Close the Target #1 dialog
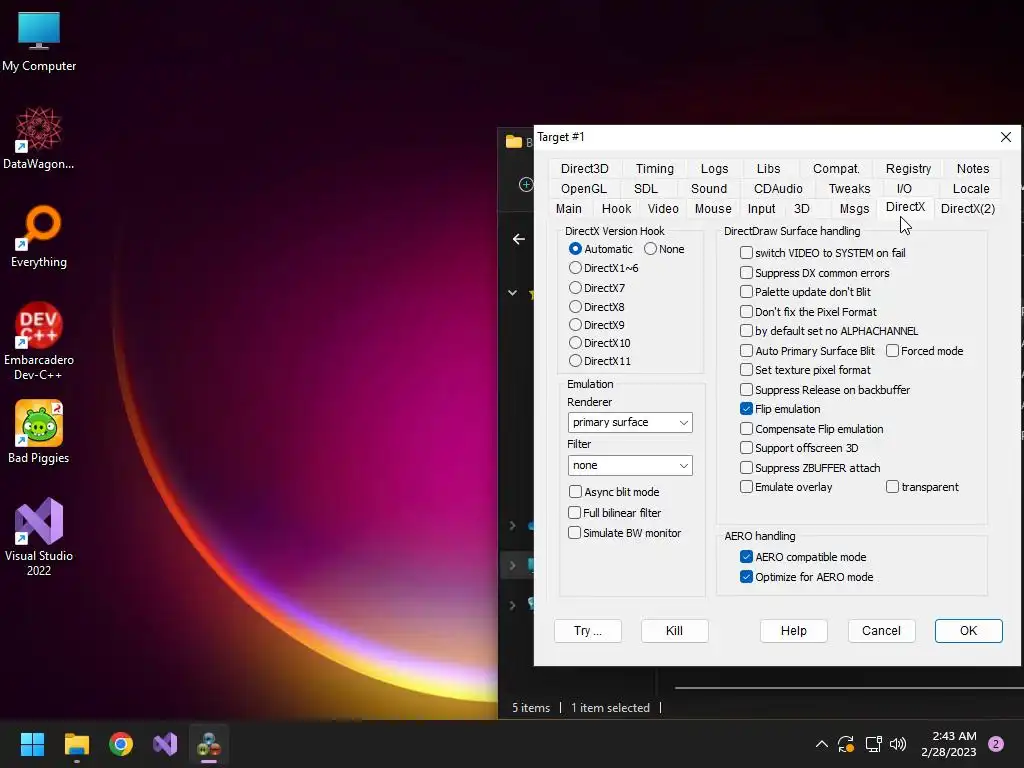 (x=1006, y=137)
